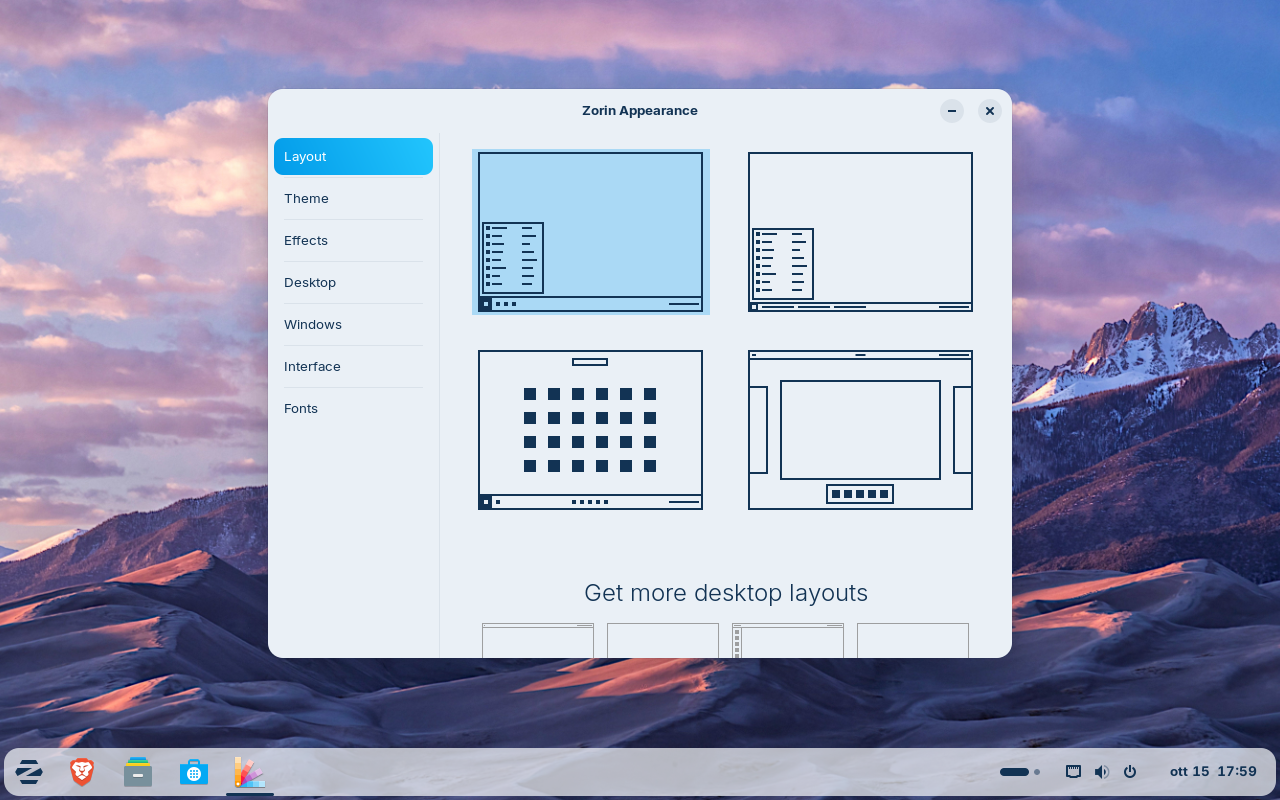Open the Effects section
1280x800 pixels.
tap(353, 241)
